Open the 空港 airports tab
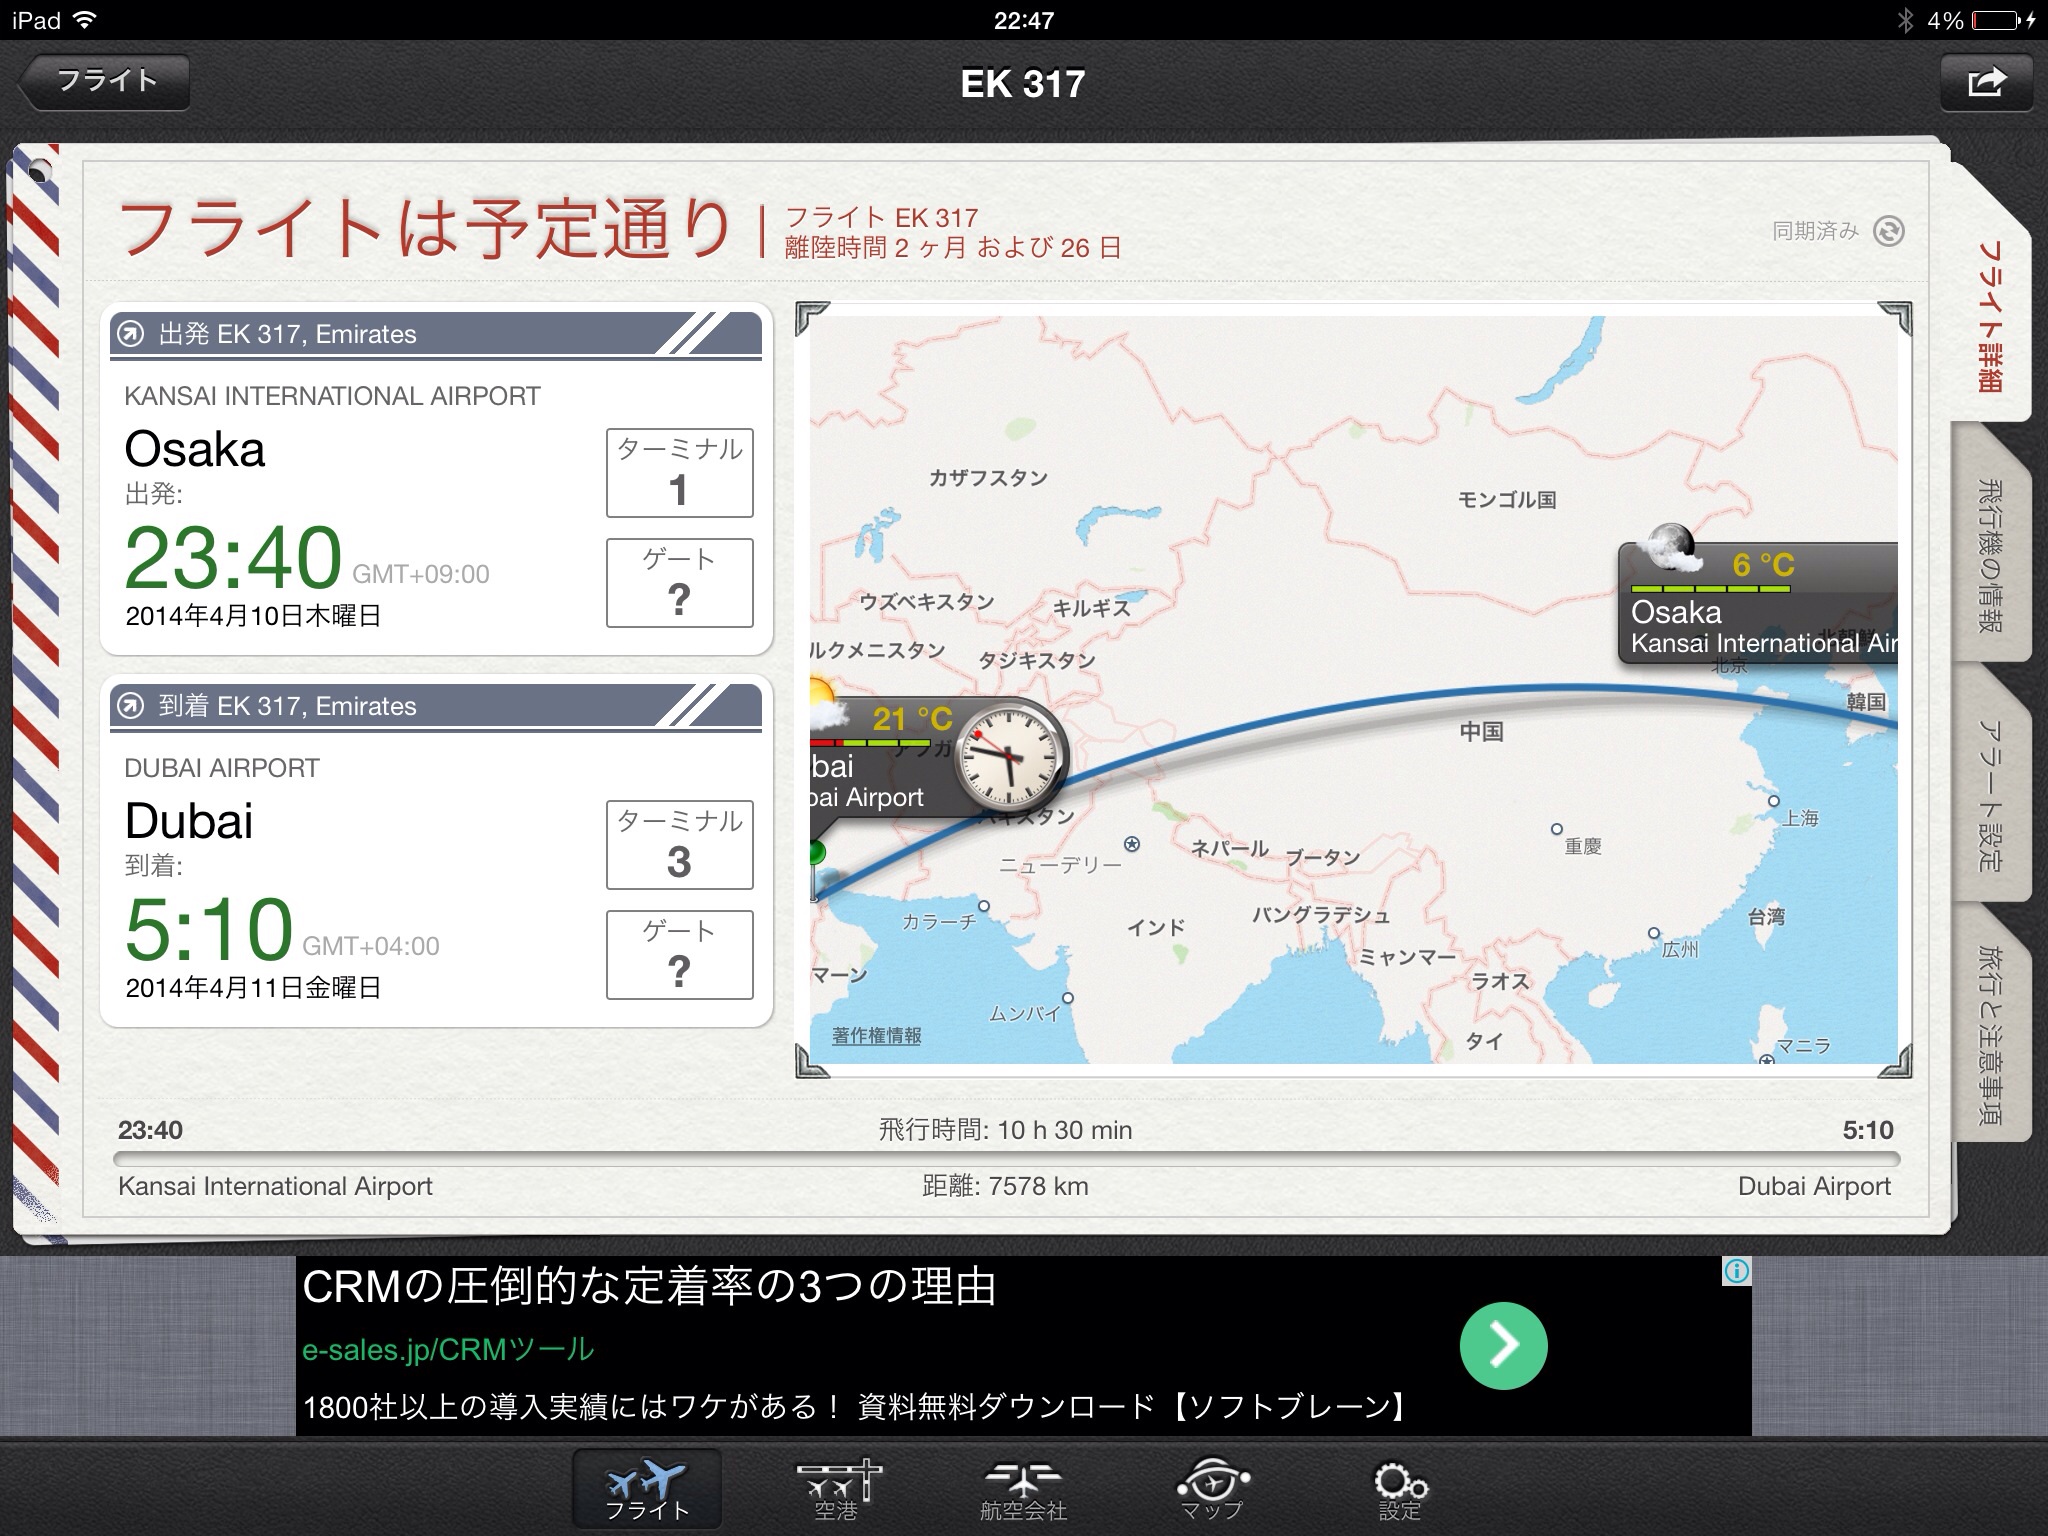The width and height of the screenshot is (2048, 1536). [836, 1488]
